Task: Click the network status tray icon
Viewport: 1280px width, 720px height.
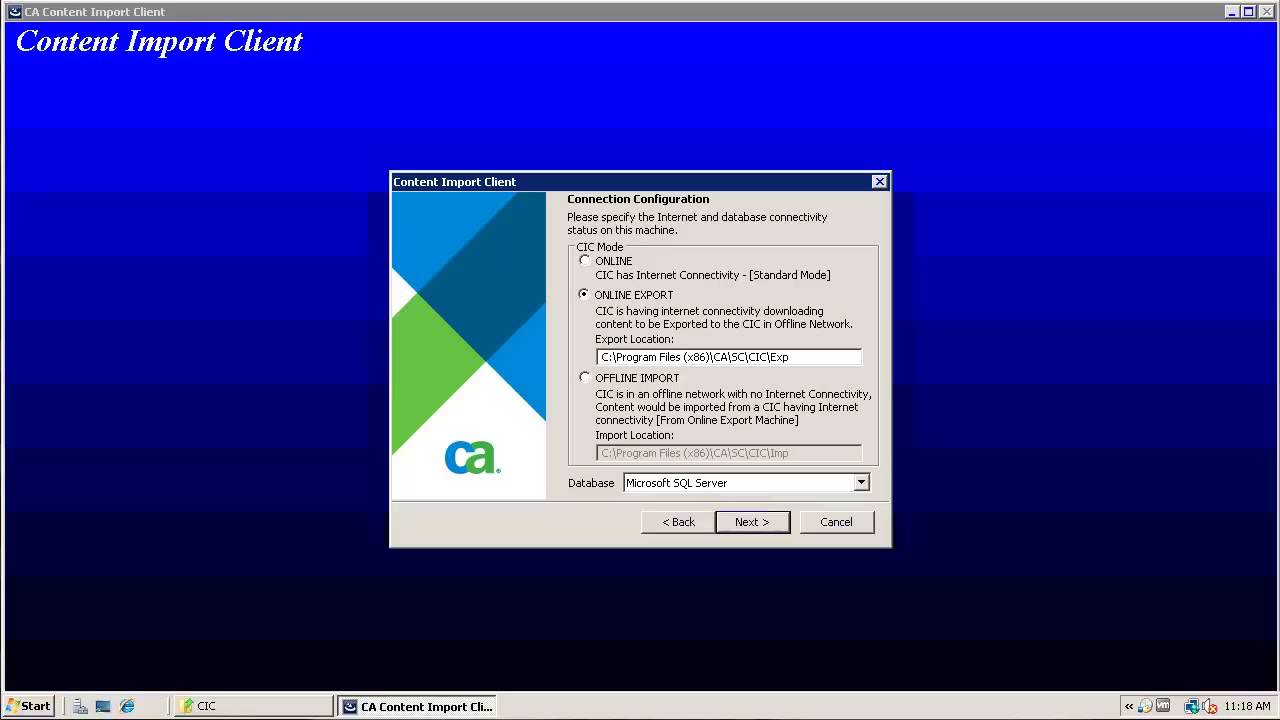Action: point(1192,706)
